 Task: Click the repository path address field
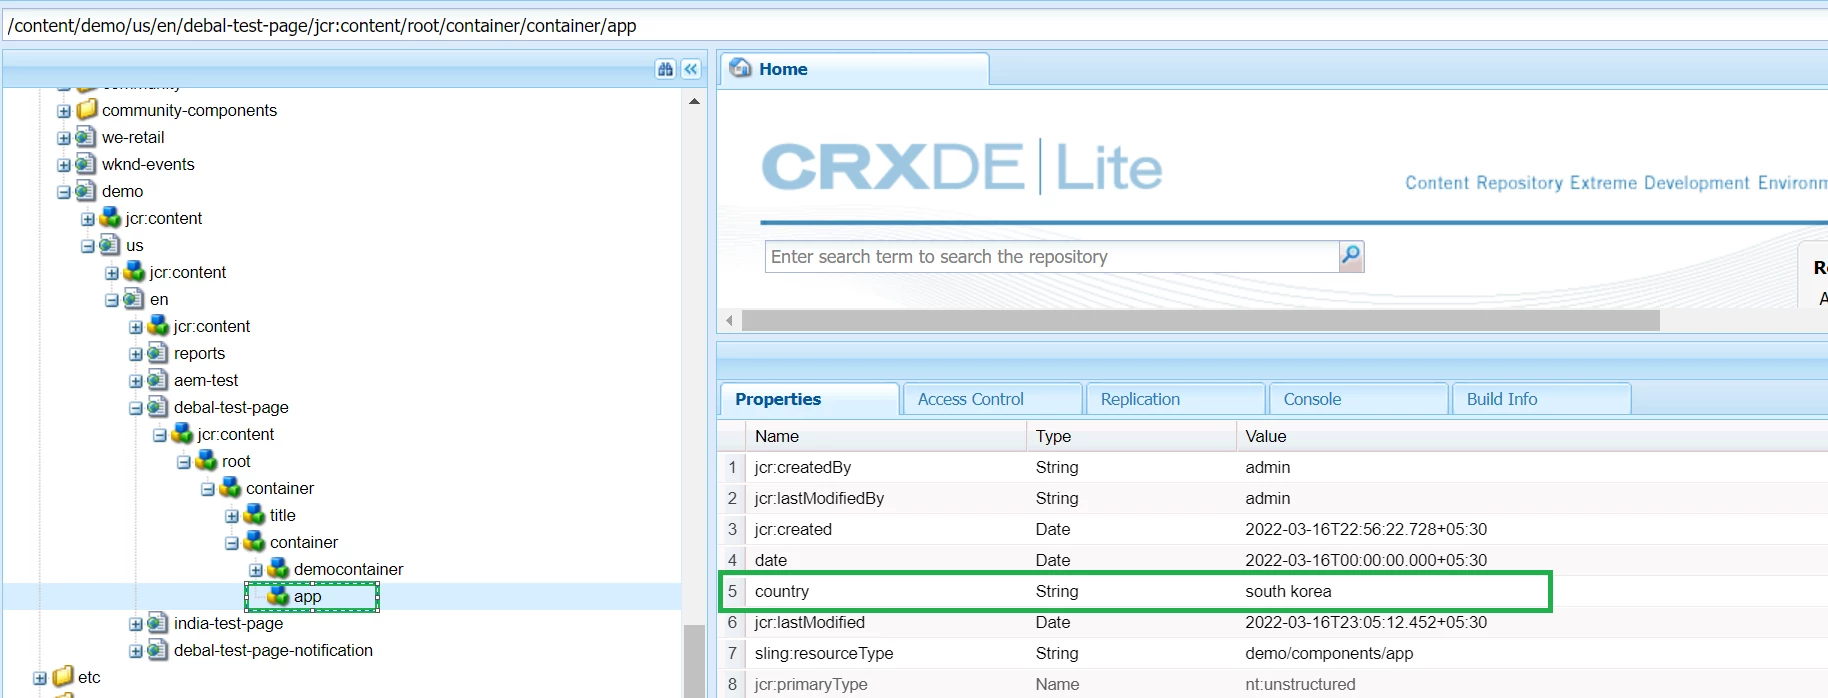[914, 25]
